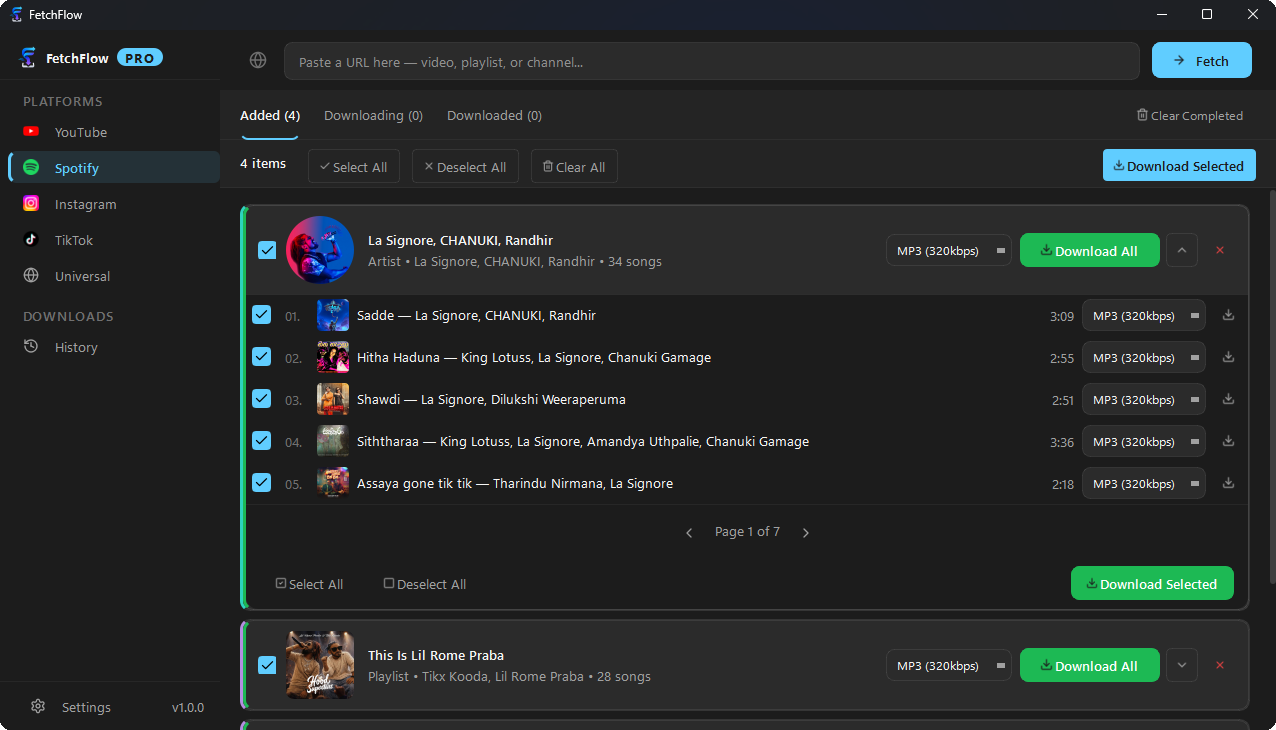Click the Fetch button
This screenshot has width=1276, height=730.
pyautogui.click(x=1202, y=60)
